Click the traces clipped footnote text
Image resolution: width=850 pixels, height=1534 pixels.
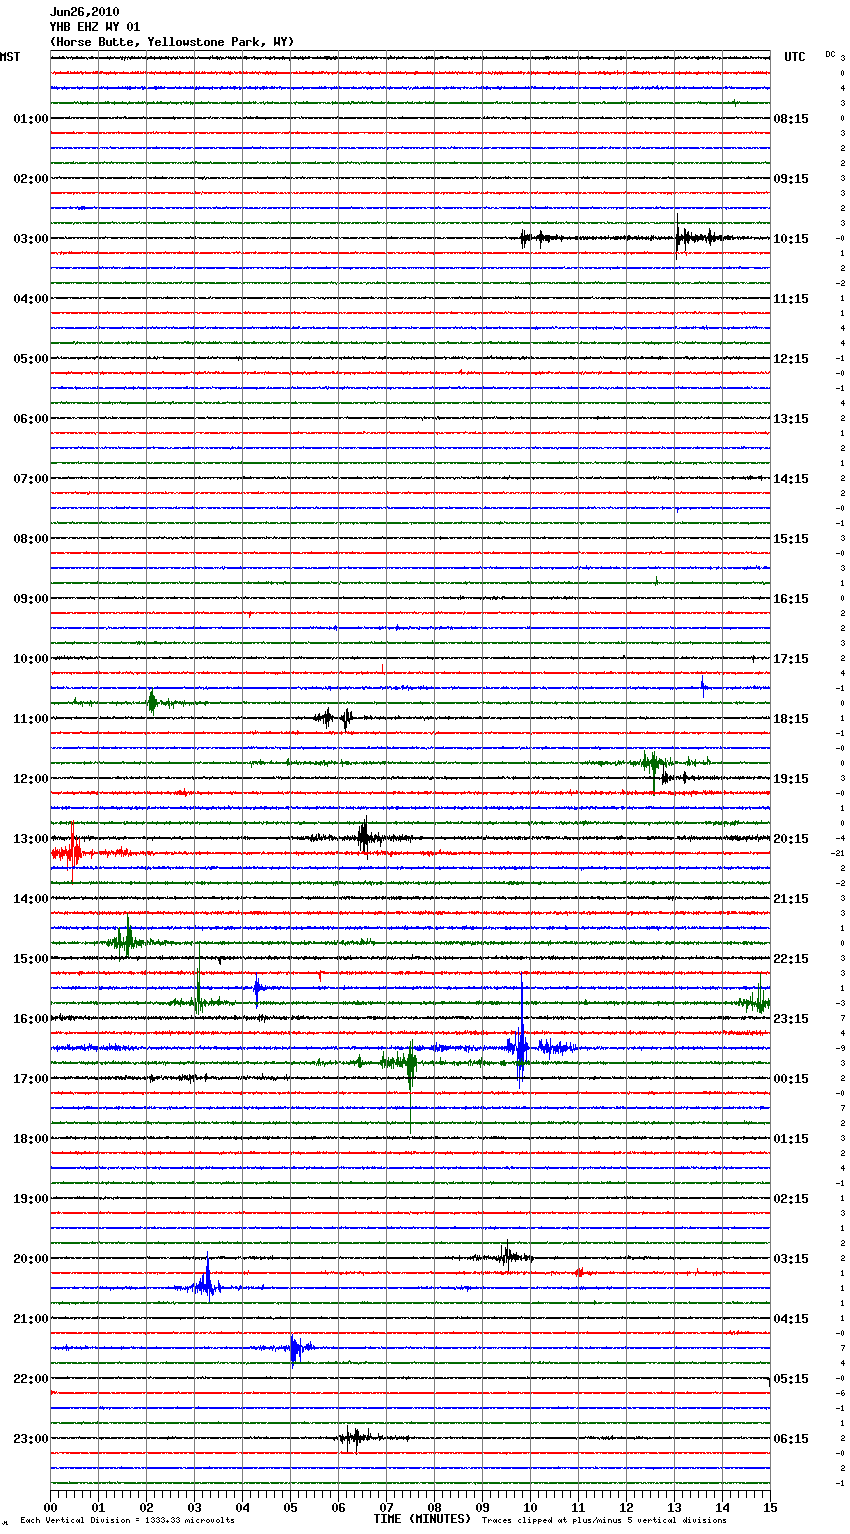605,1520
